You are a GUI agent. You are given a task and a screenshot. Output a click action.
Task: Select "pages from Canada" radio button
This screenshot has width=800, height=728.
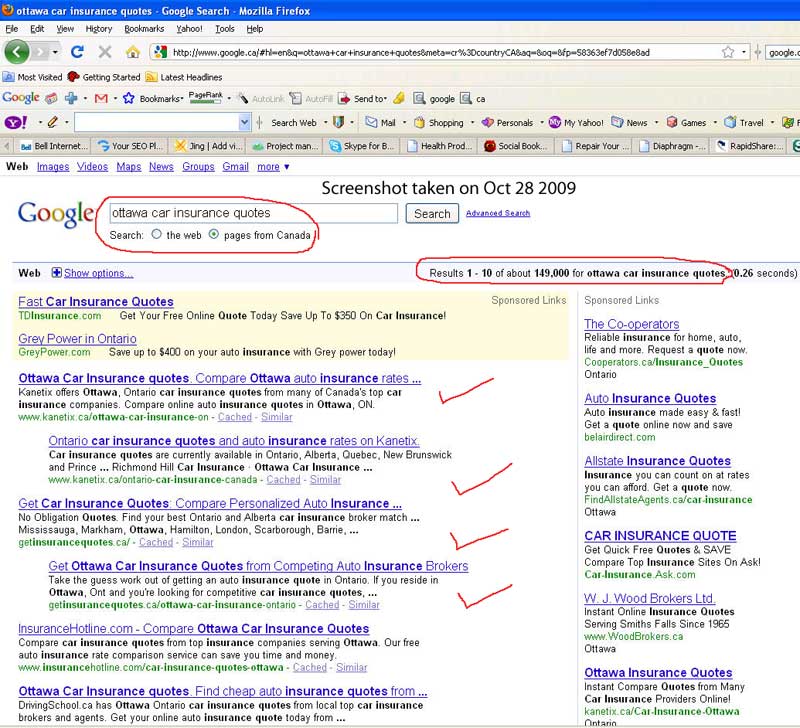click(x=214, y=235)
